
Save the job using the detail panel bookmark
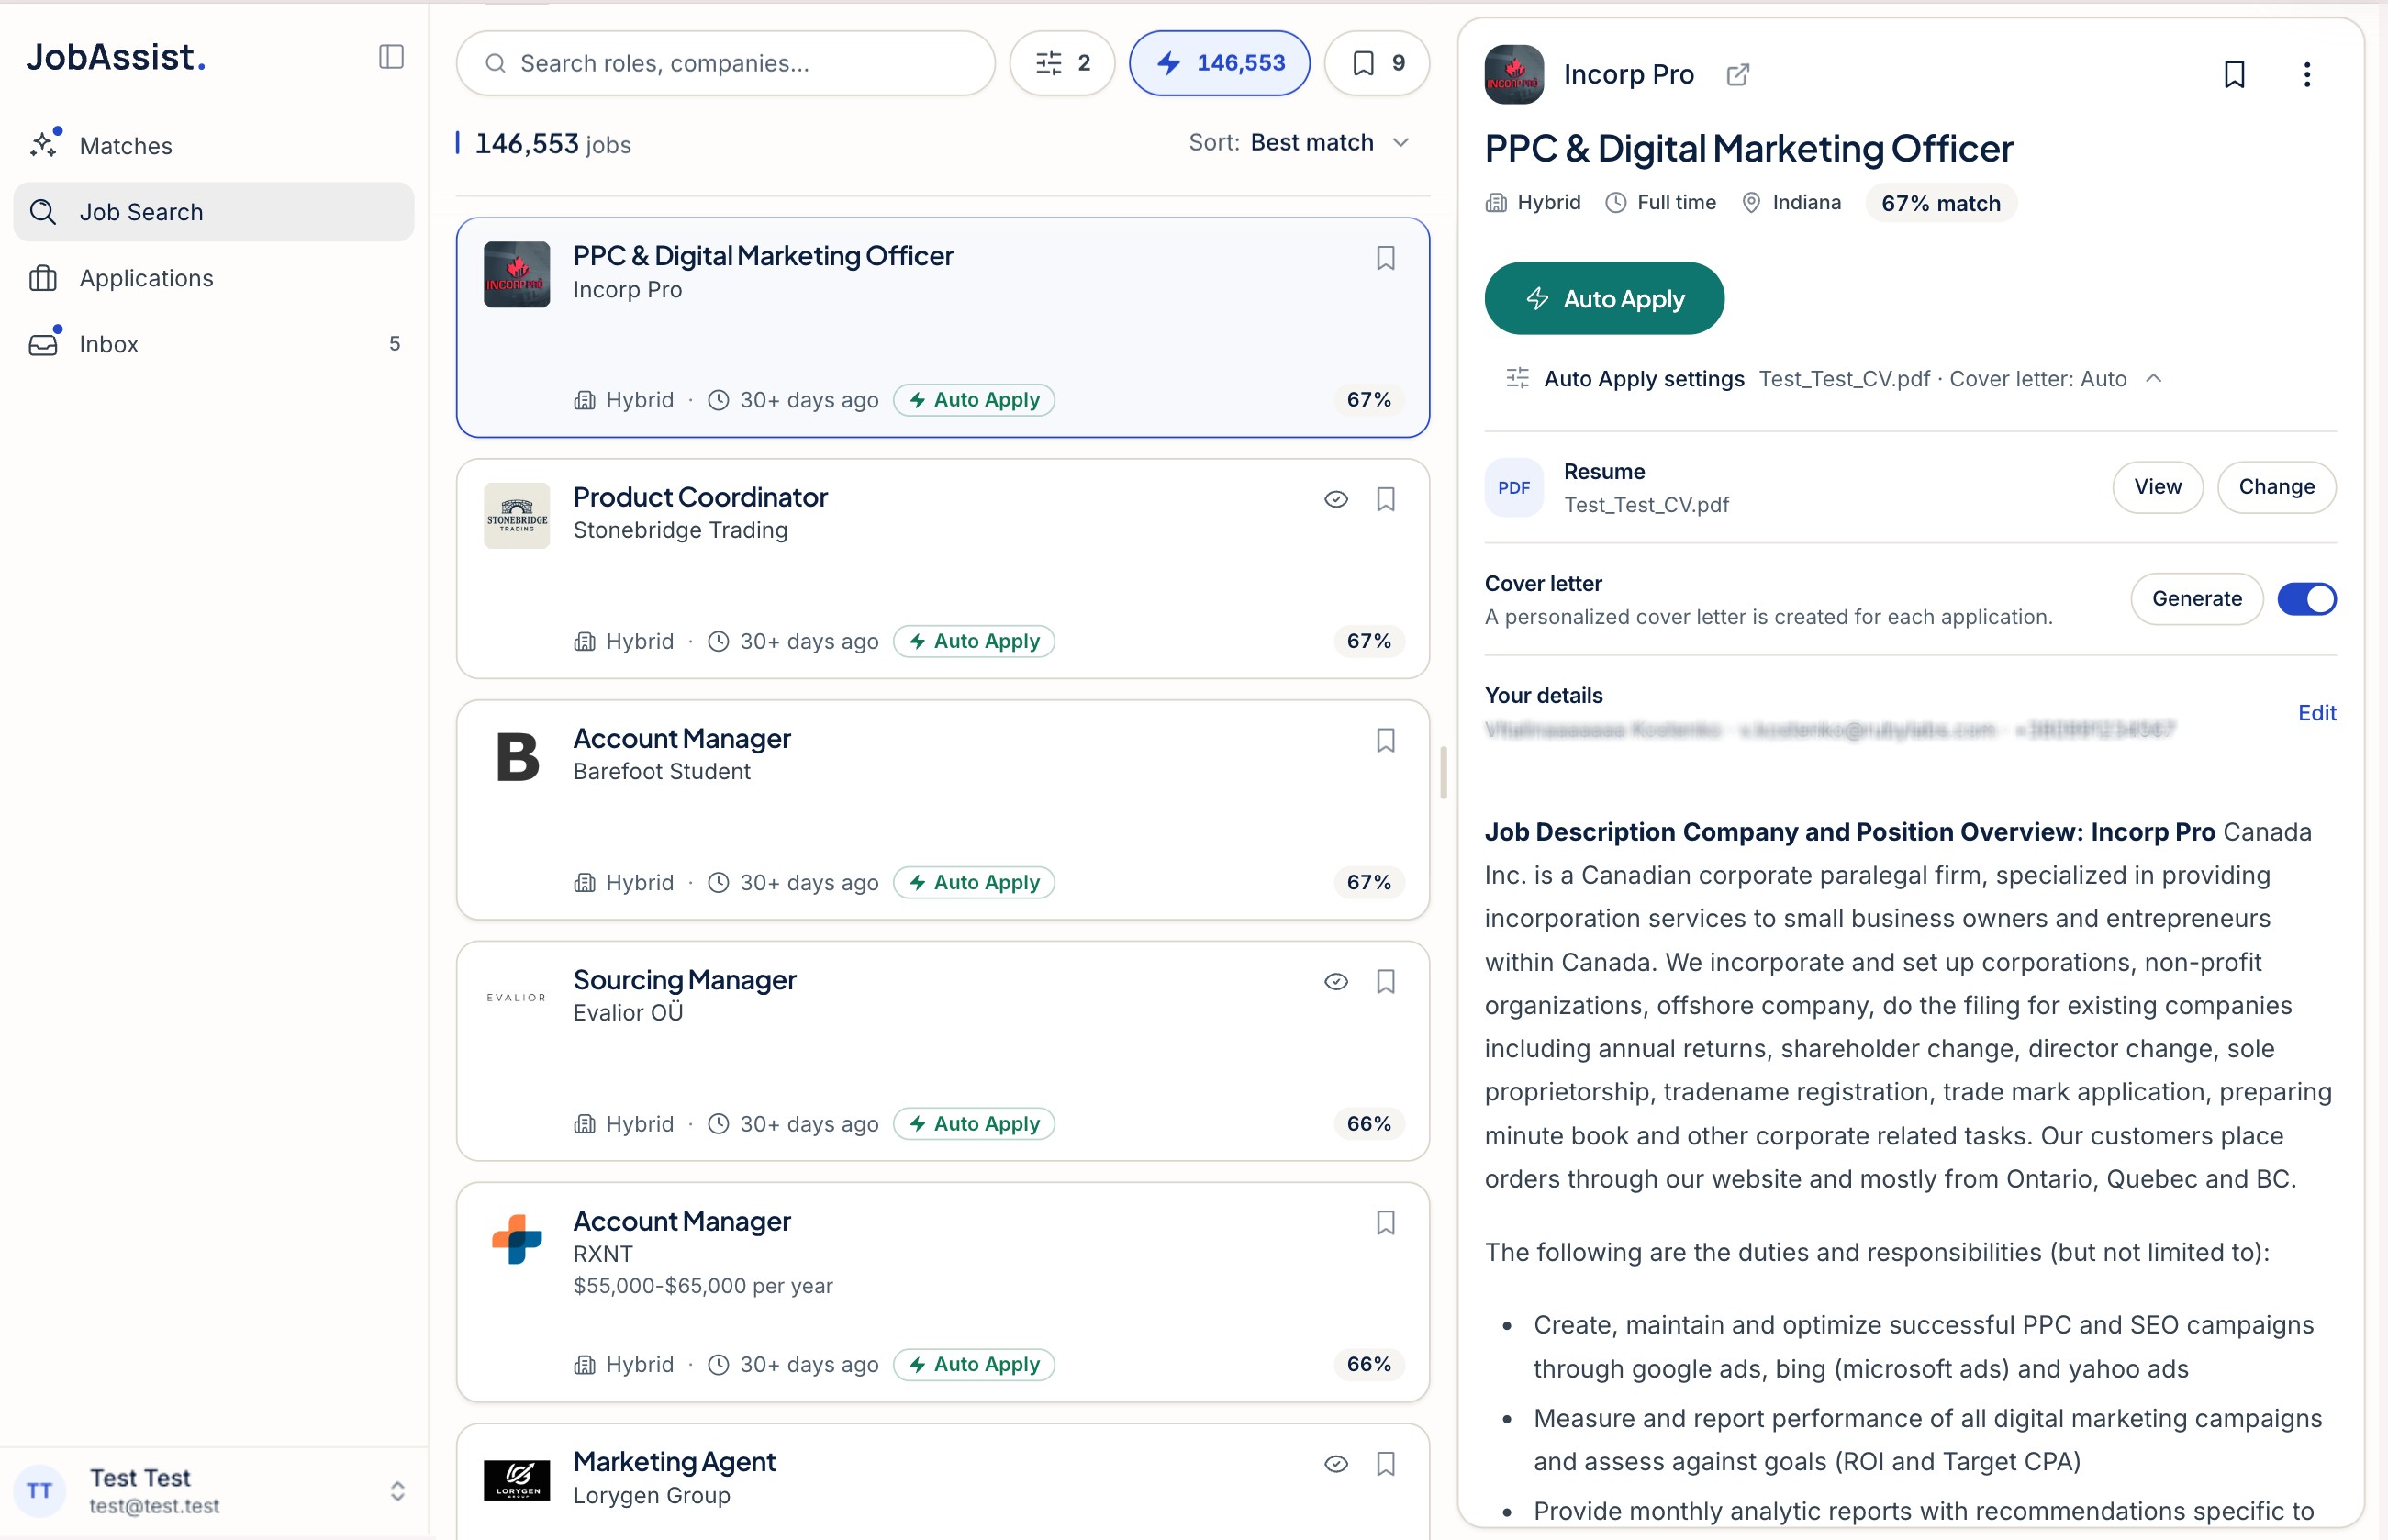[2234, 75]
